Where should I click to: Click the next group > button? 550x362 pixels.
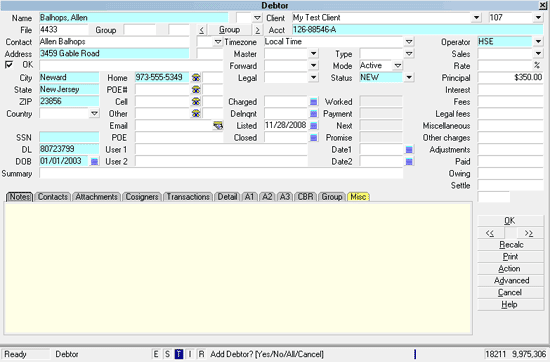257,30
